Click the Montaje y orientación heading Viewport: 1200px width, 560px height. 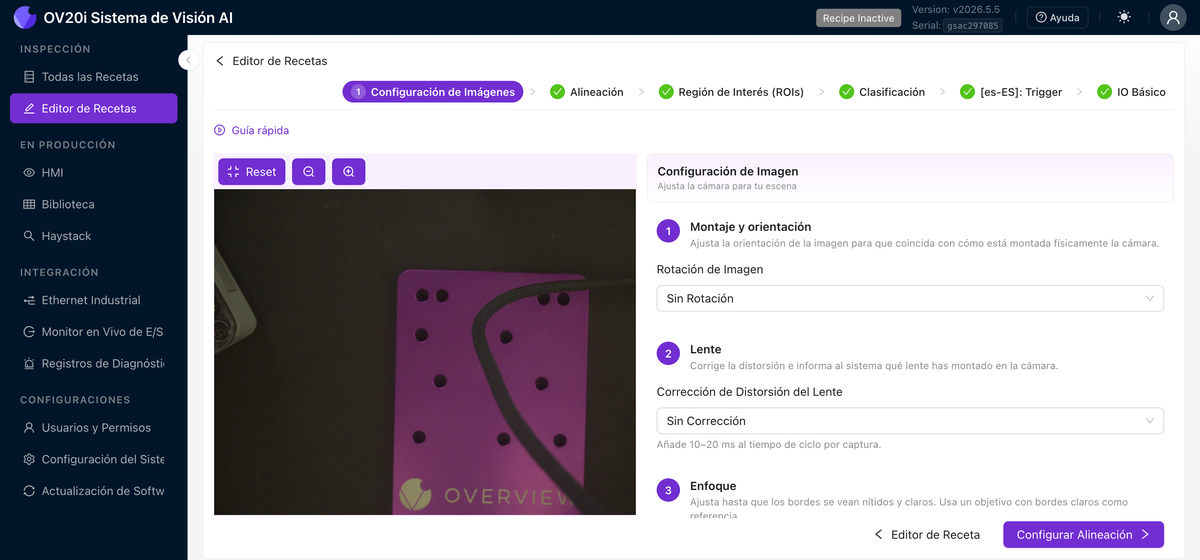tap(750, 227)
